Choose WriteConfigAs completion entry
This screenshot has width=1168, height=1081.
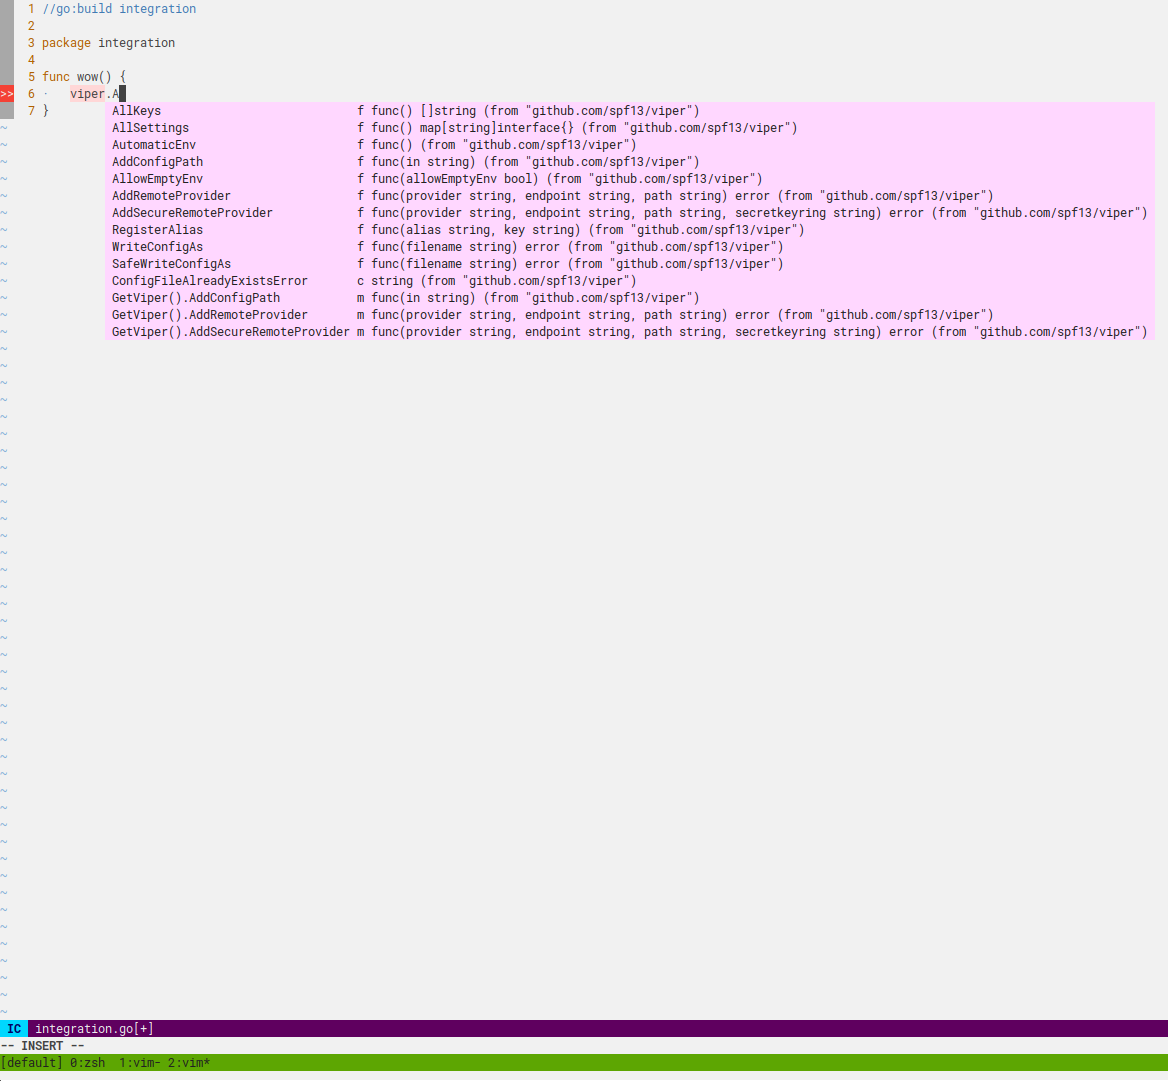[x=629, y=247]
